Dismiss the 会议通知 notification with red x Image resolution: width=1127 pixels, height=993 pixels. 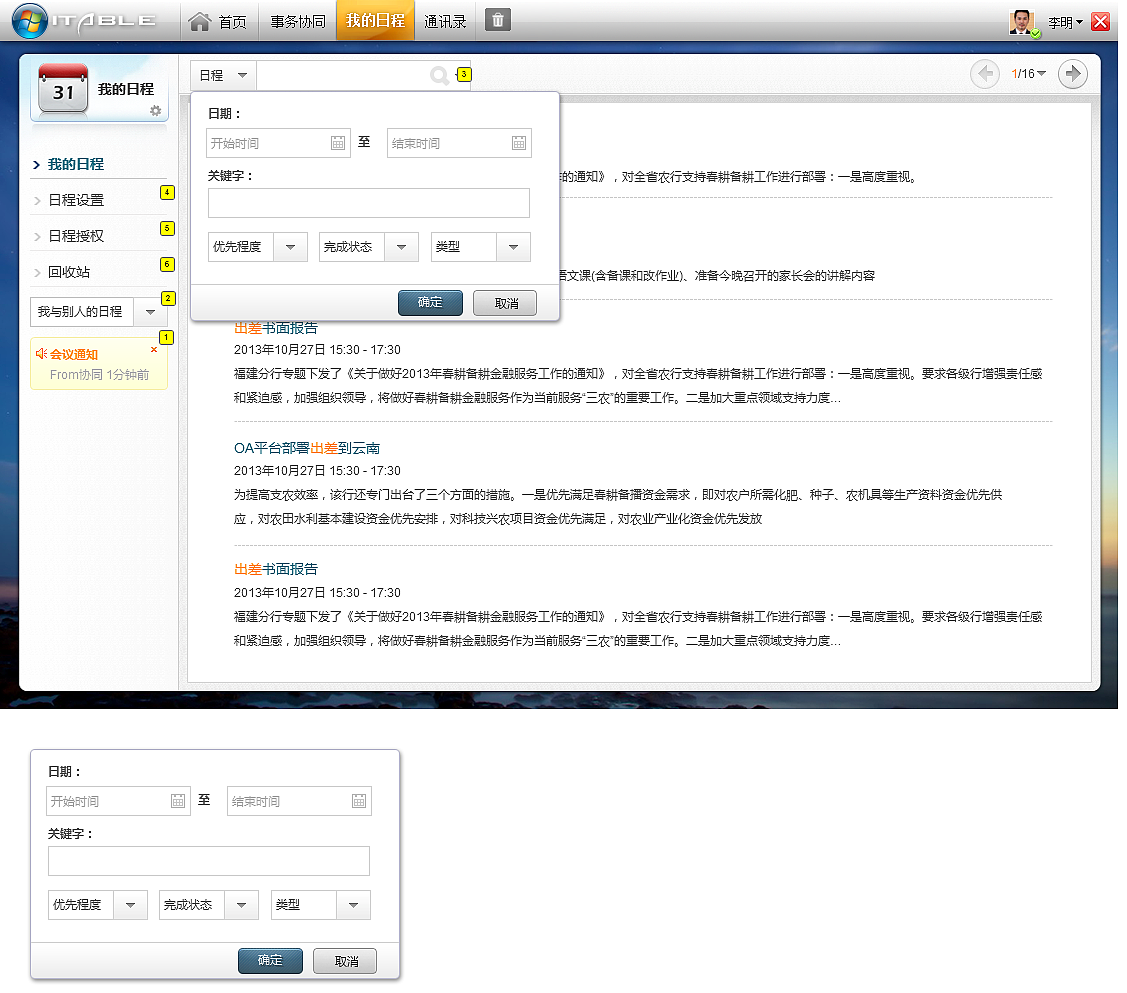(x=154, y=350)
